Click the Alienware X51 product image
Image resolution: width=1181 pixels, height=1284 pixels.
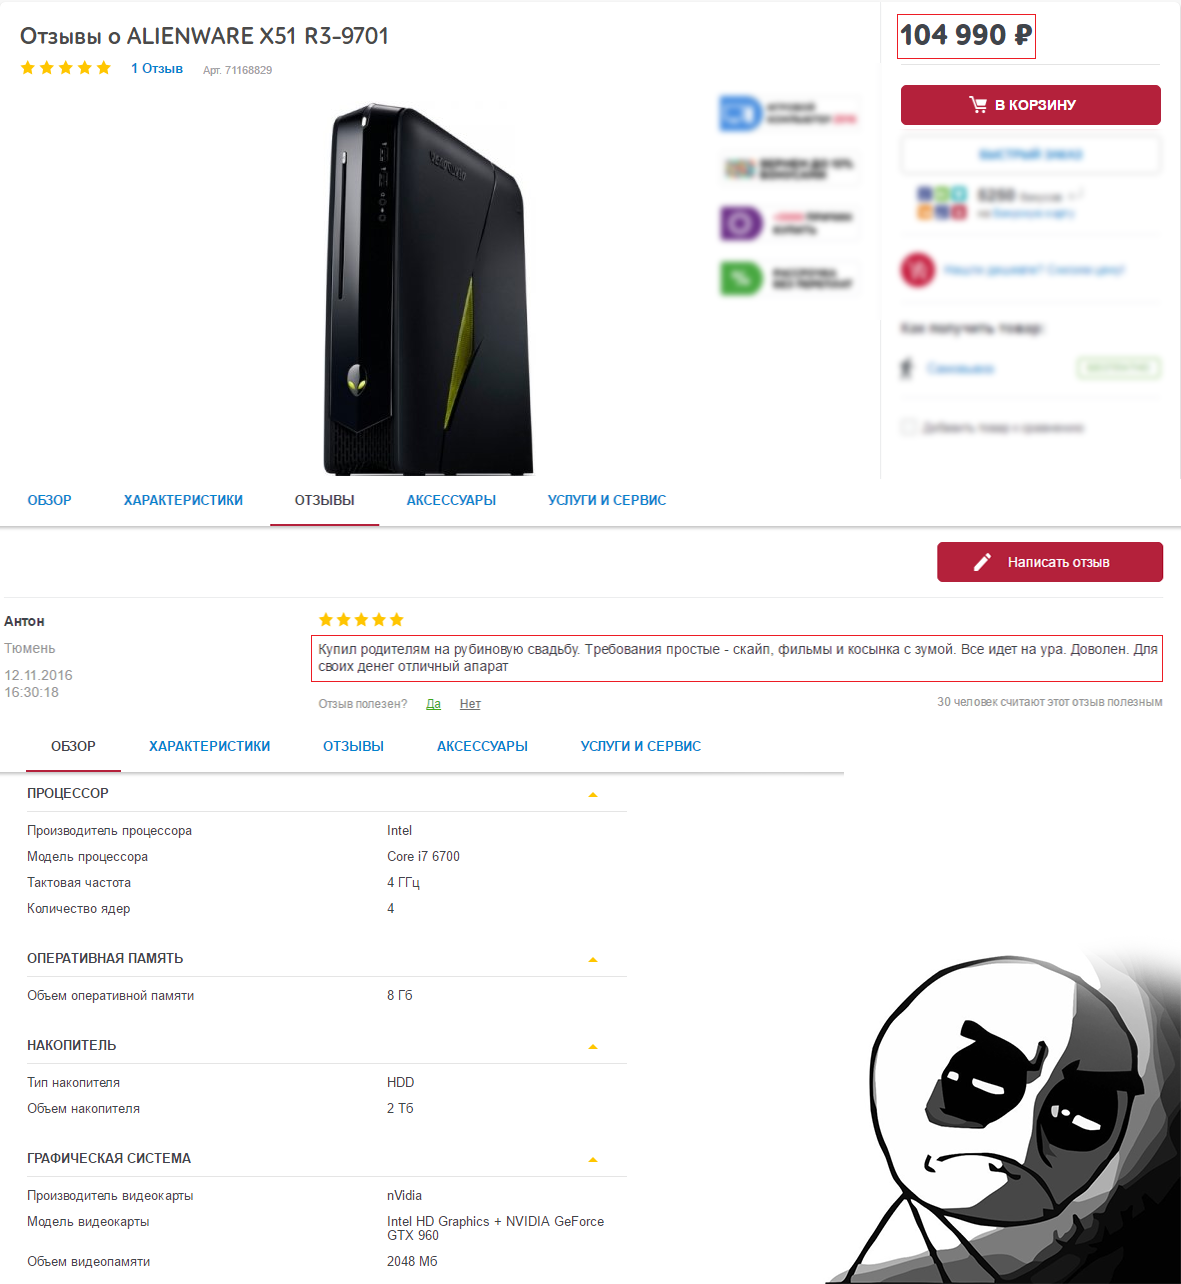pos(428,289)
